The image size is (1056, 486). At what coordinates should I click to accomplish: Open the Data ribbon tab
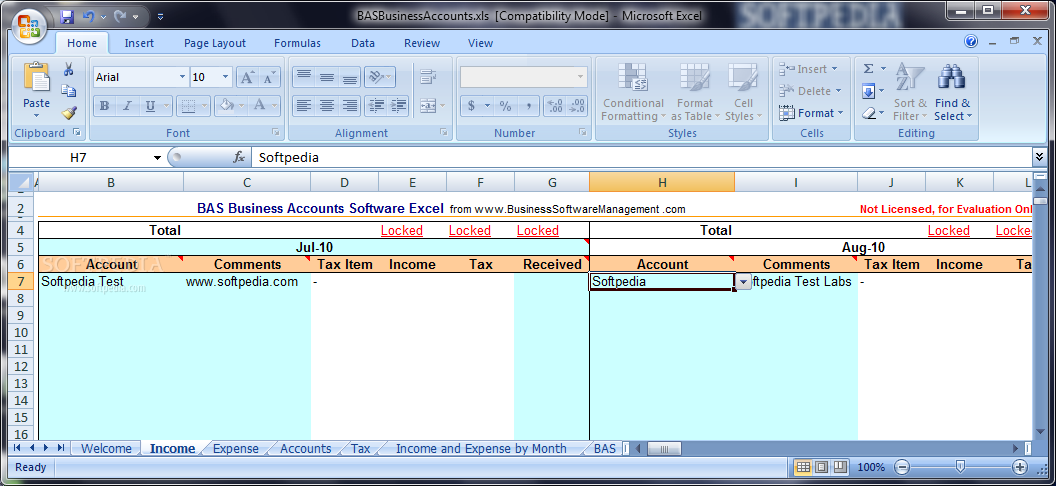[362, 43]
